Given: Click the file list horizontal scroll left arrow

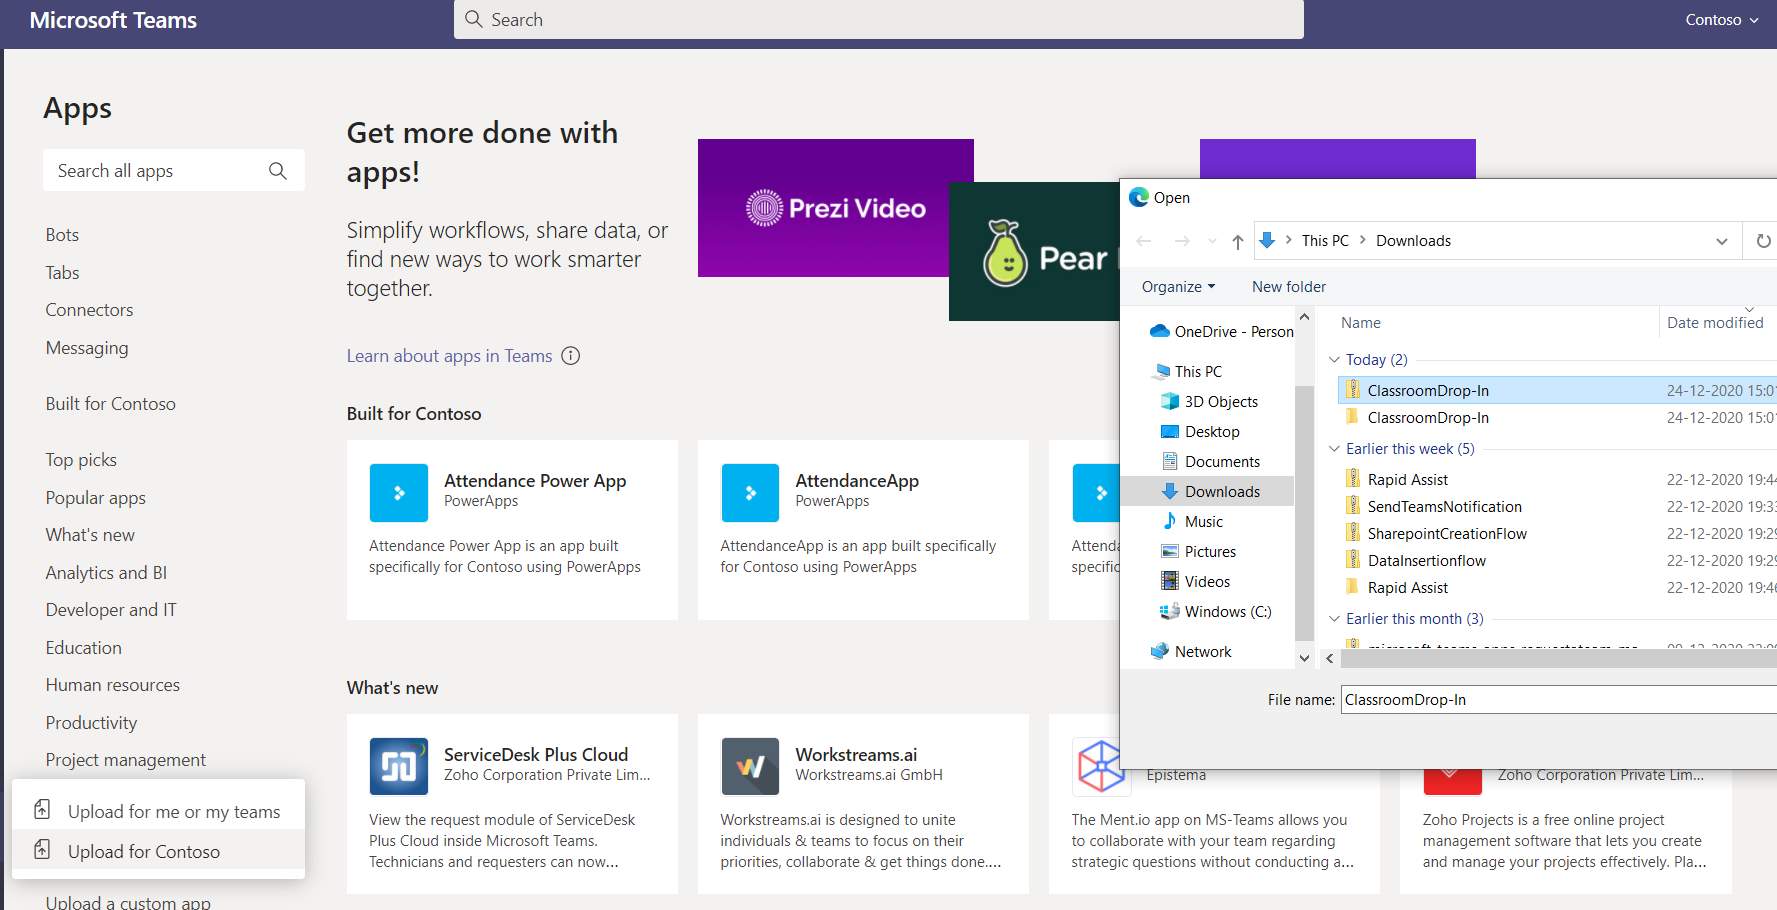Looking at the screenshot, I should coord(1329,658).
